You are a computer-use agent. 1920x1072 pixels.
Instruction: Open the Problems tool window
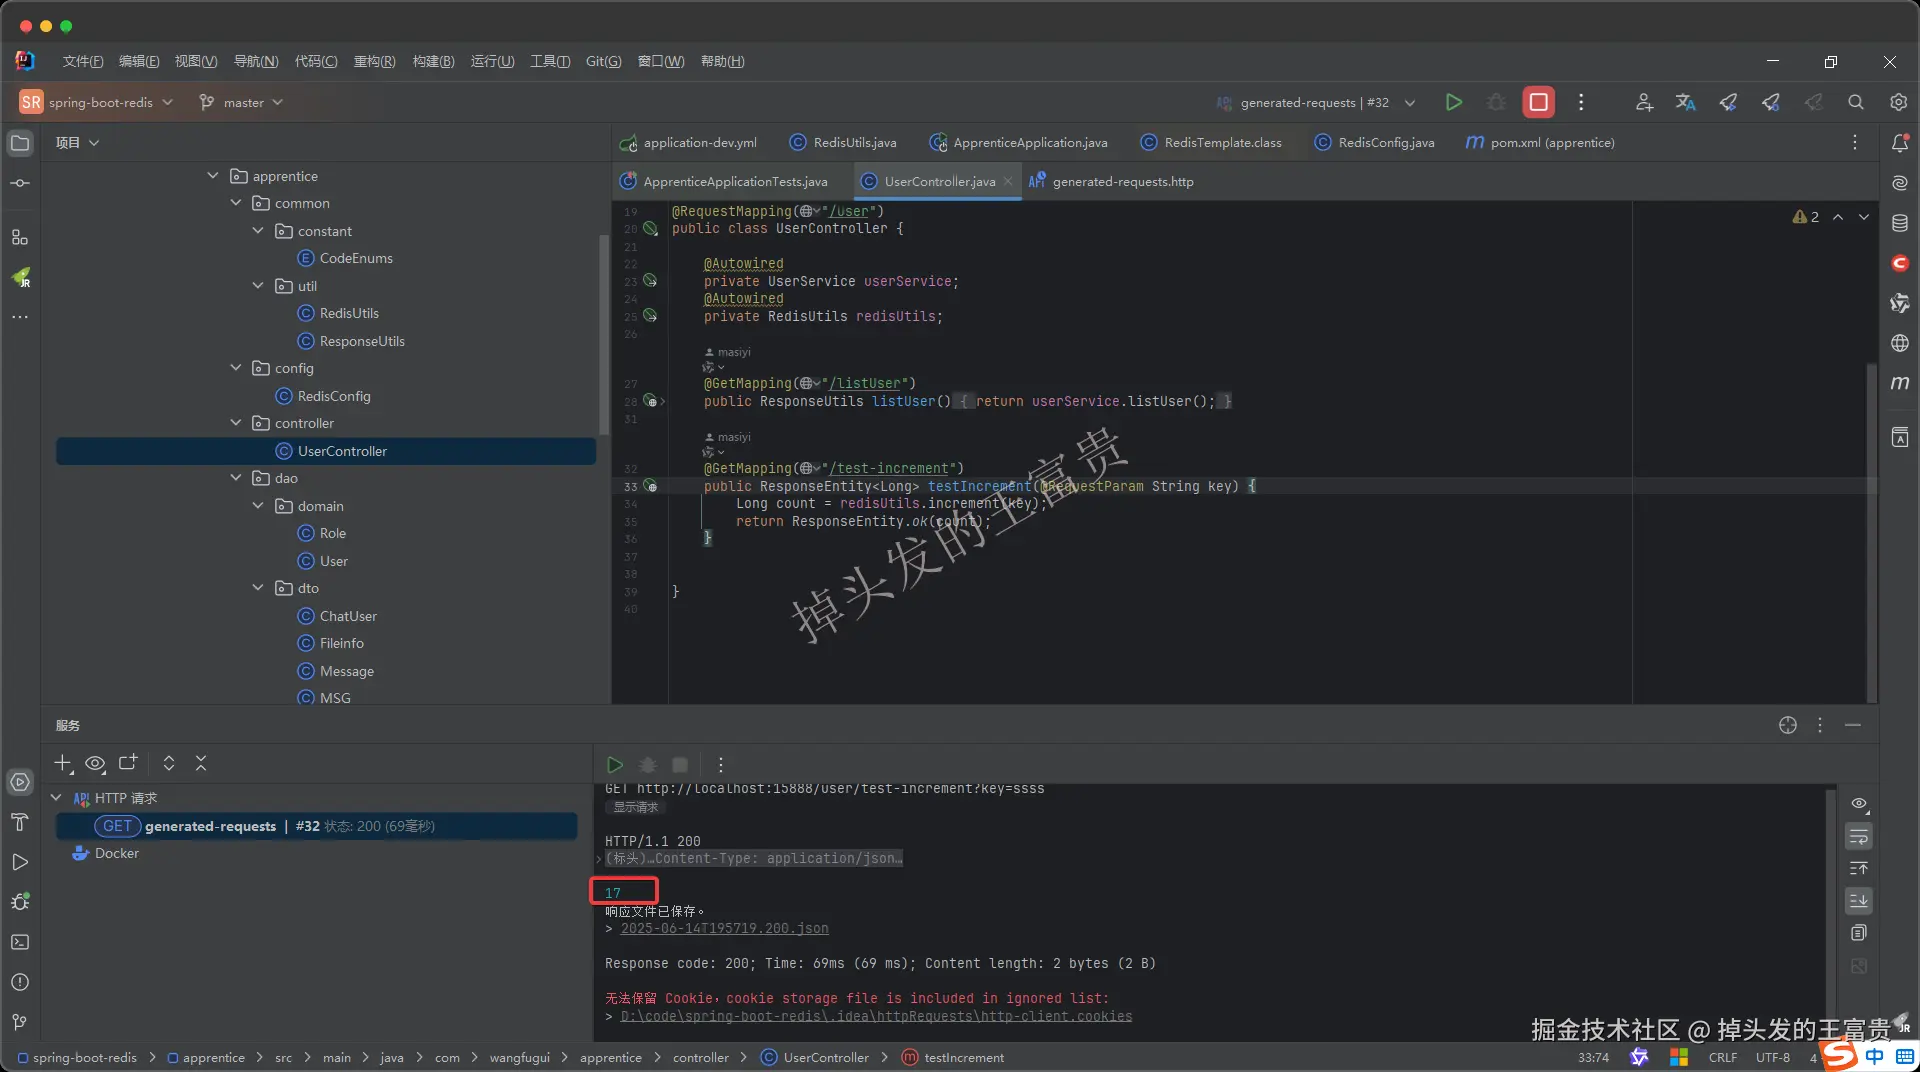coord(20,982)
